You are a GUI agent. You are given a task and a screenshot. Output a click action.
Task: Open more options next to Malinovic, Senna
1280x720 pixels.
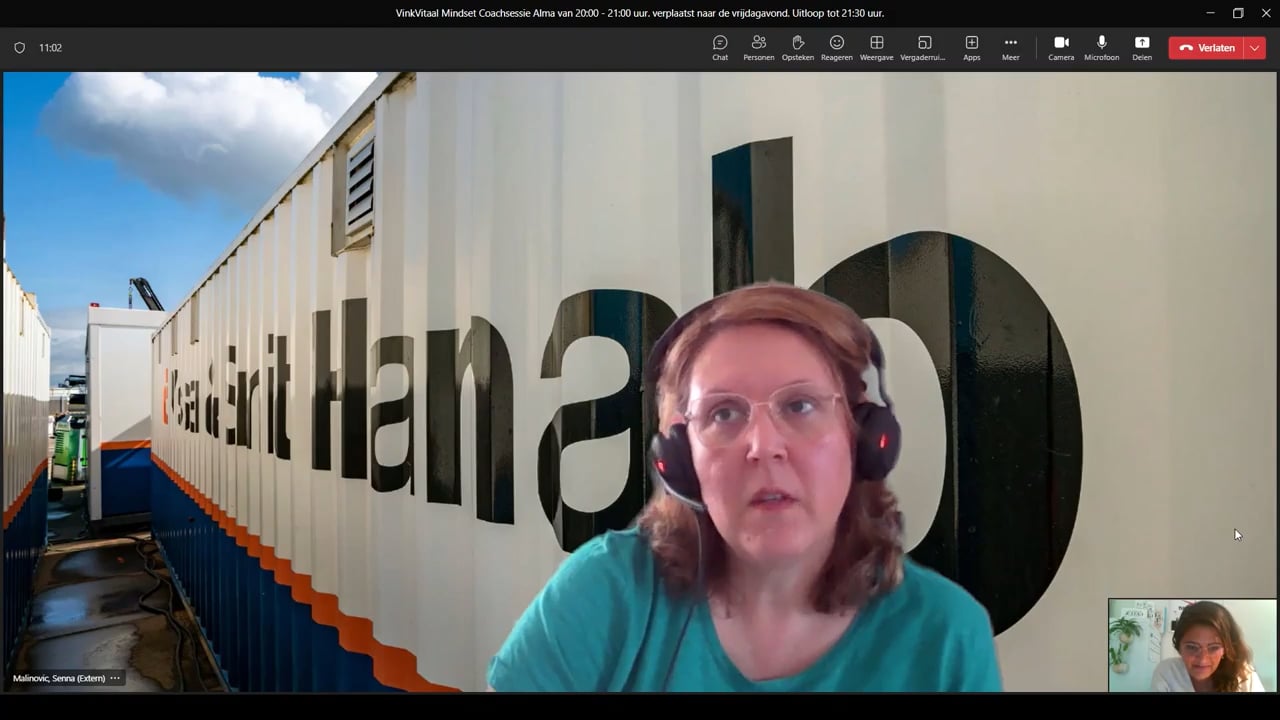[115, 678]
